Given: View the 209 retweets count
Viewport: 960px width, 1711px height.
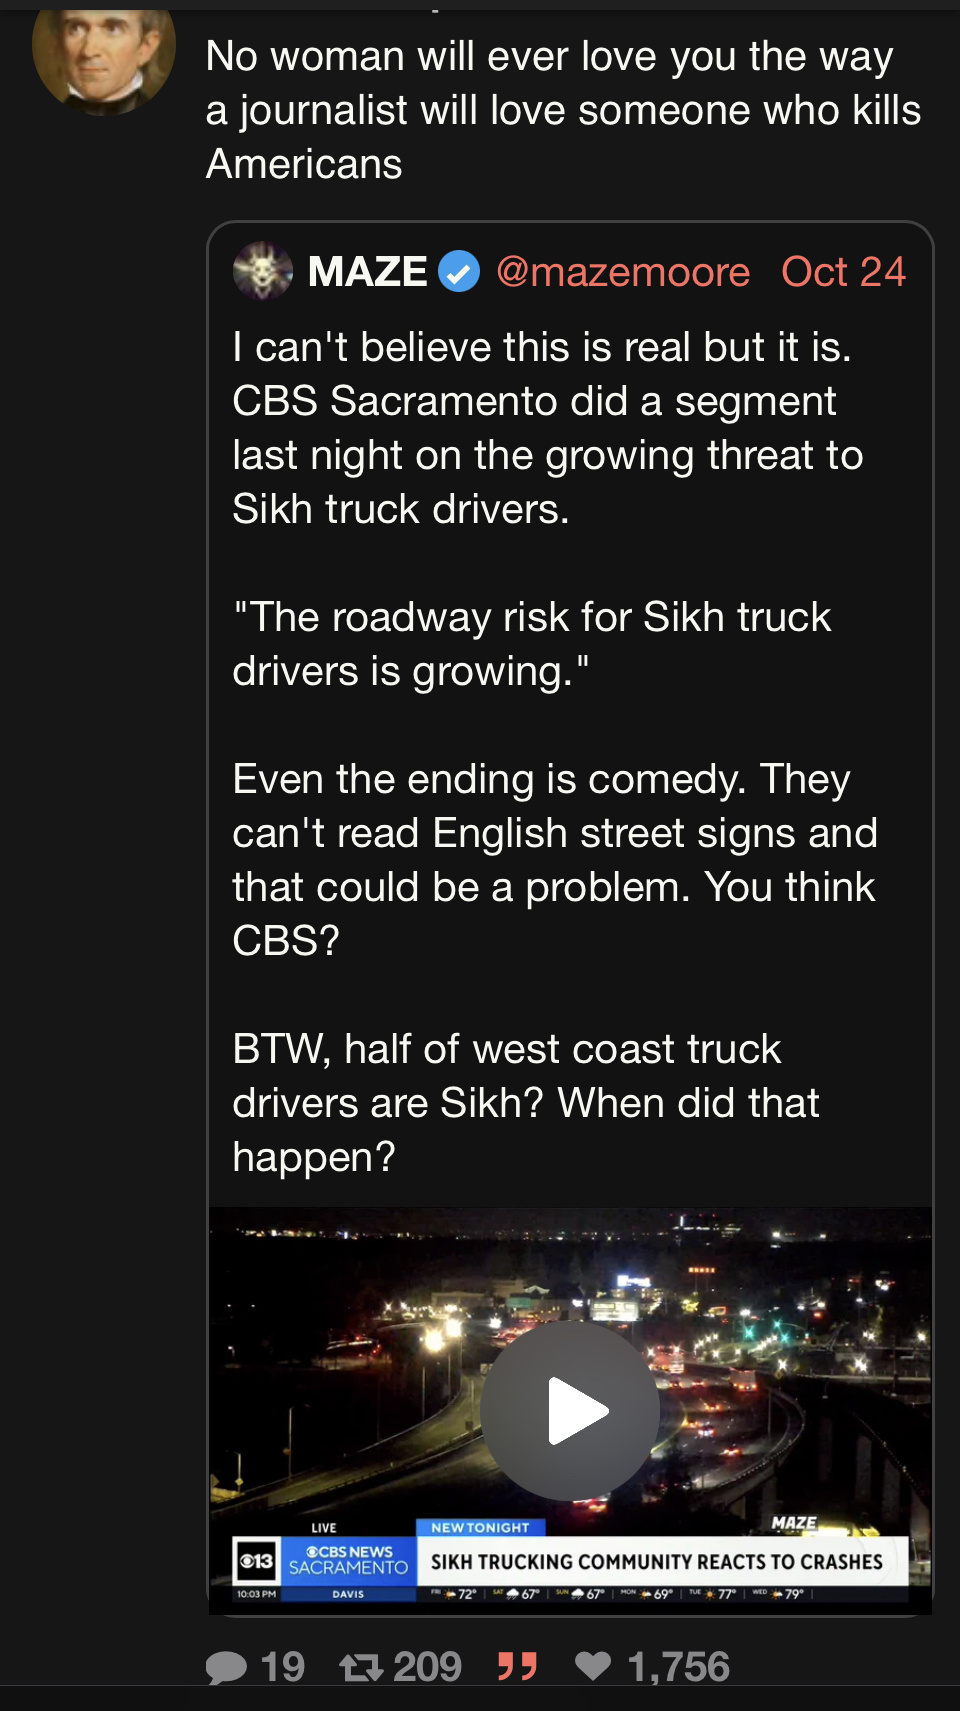Looking at the screenshot, I should click(427, 1667).
